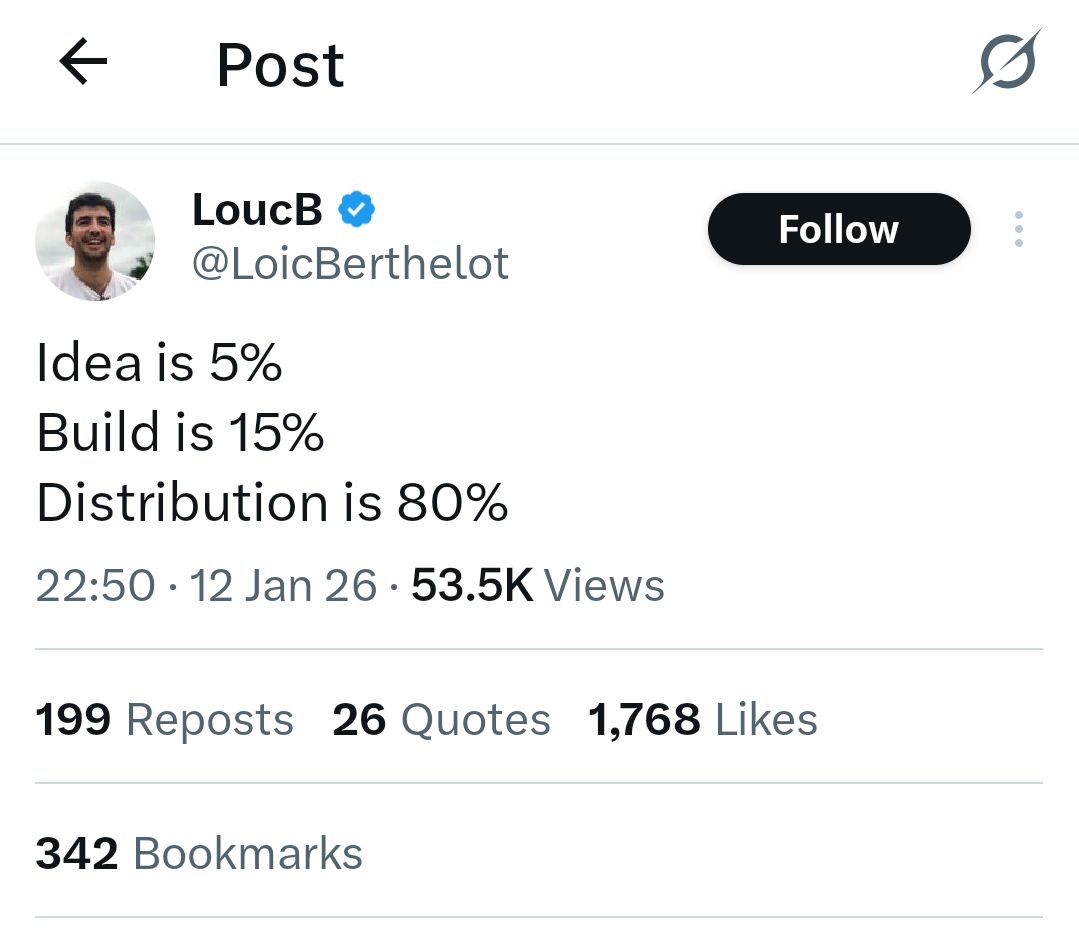Tap the Post header title
The image size is (1079, 934).
coord(280,66)
